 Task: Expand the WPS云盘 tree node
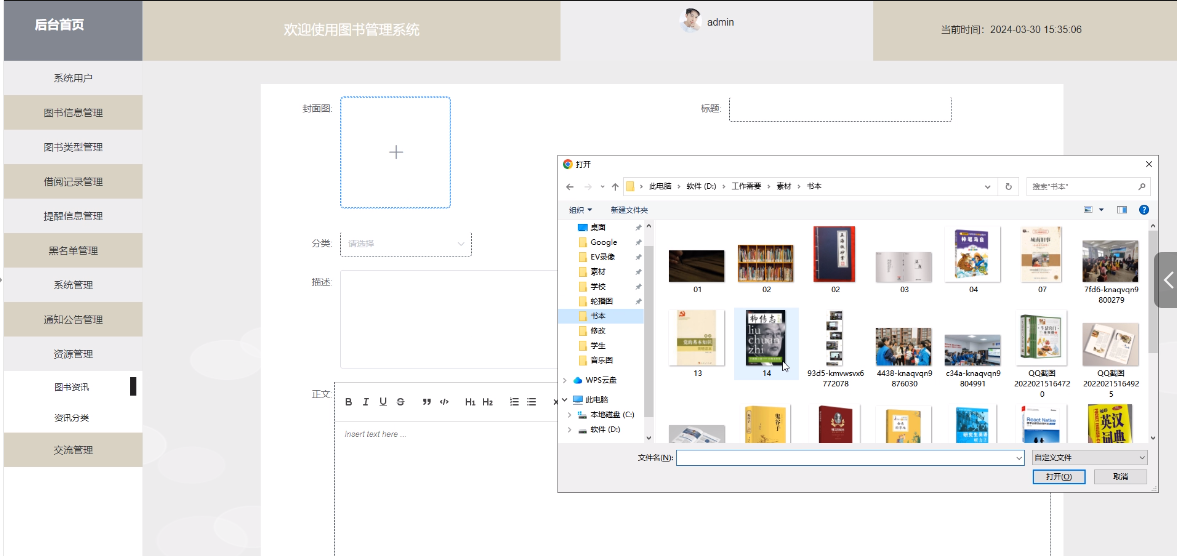pos(565,380)
